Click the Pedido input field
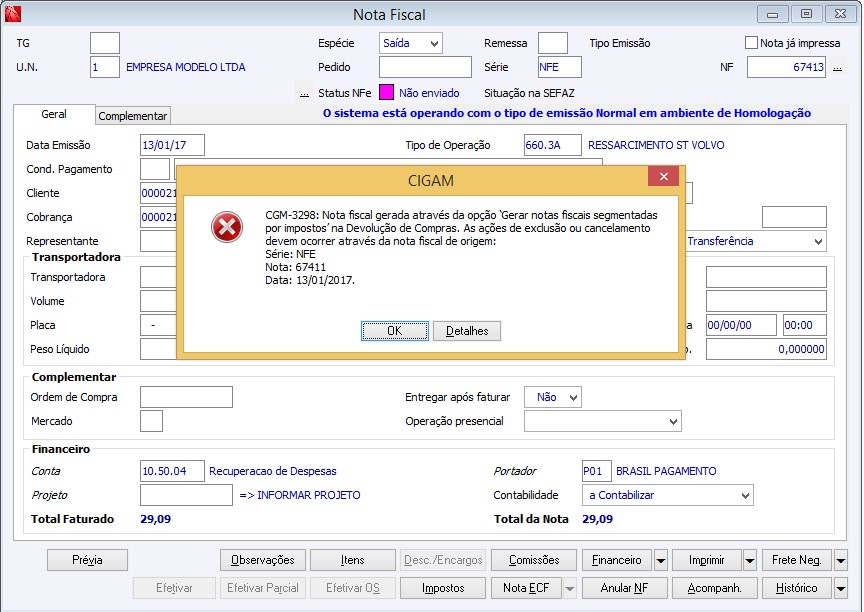 click(x=425, y=67)
